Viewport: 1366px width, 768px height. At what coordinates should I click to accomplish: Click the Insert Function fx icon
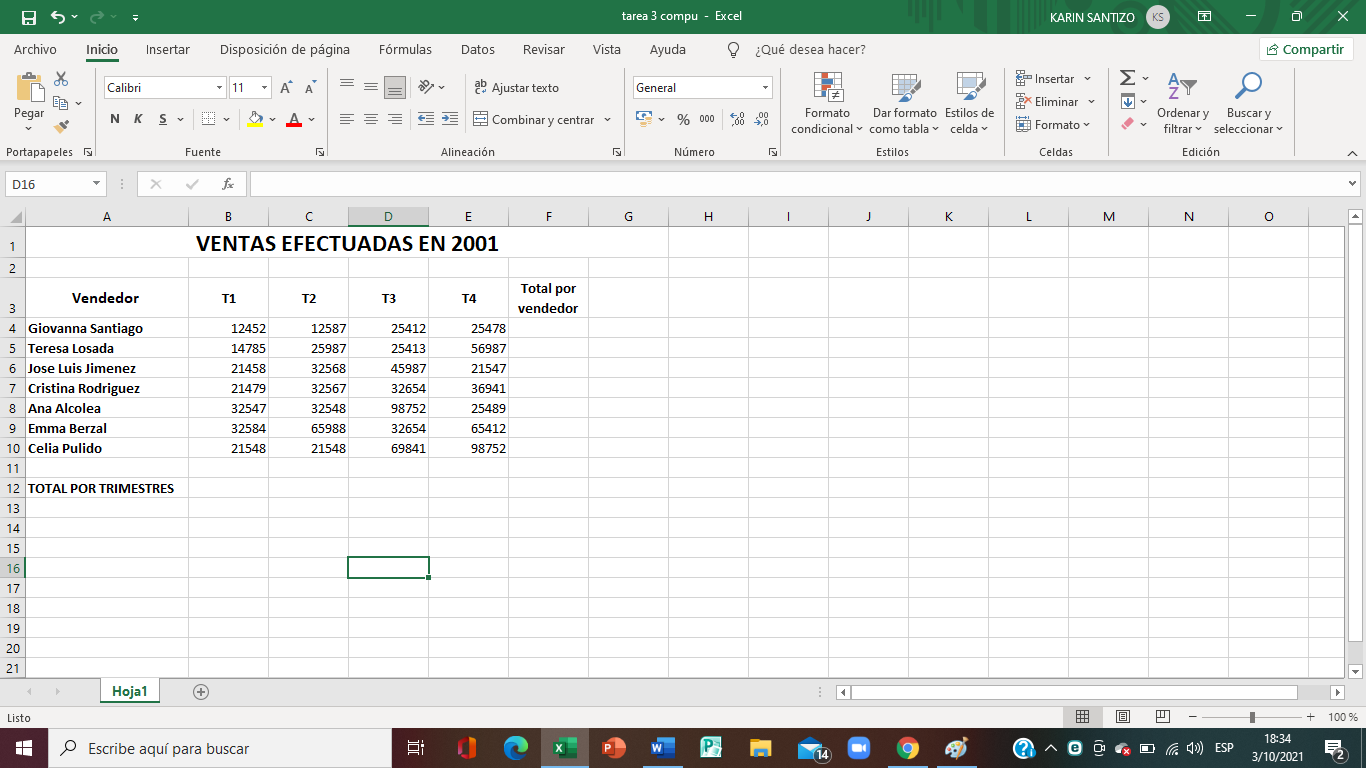(x=228, y=184)
